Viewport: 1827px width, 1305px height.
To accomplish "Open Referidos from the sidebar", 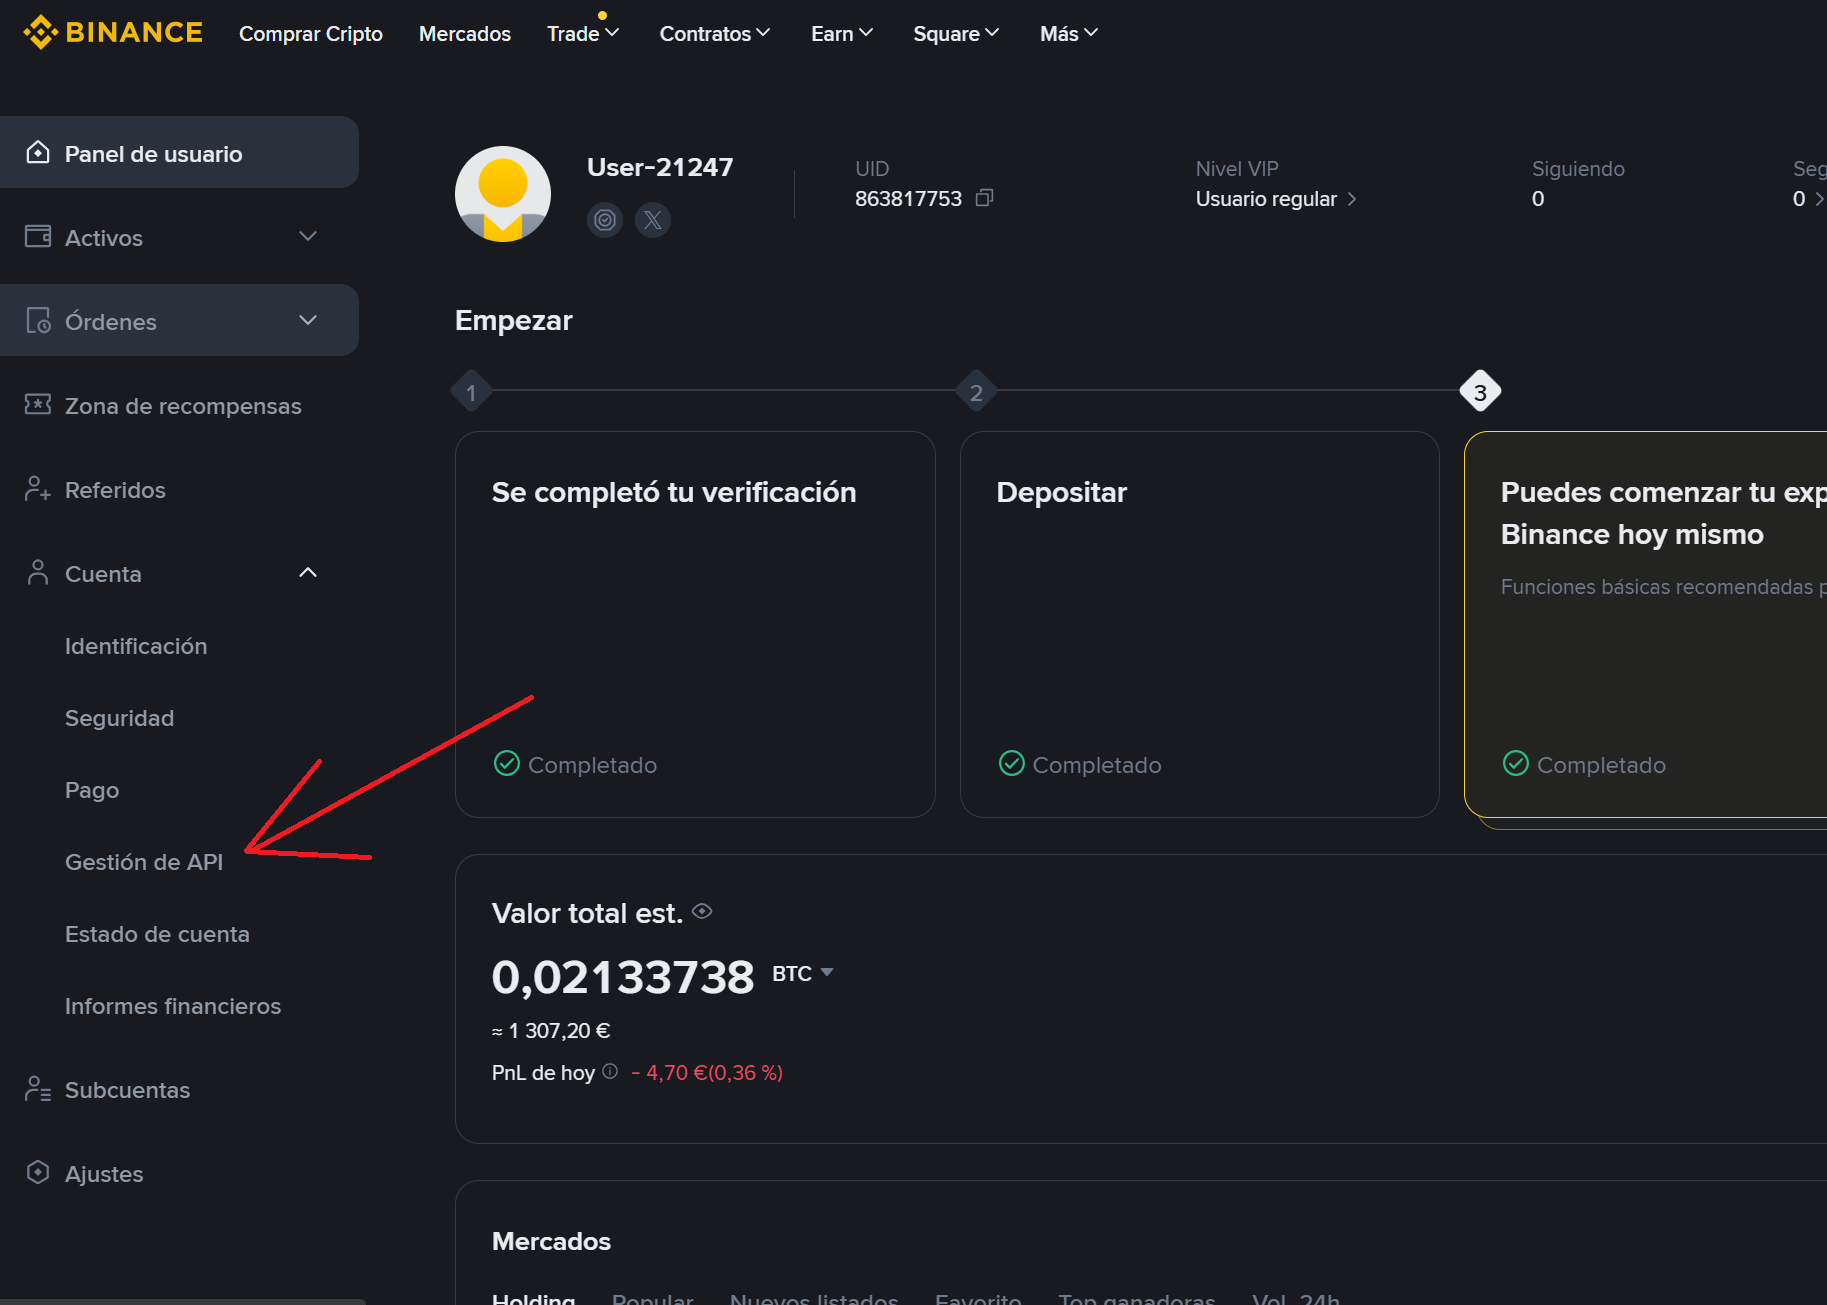I will coord(115,490).
